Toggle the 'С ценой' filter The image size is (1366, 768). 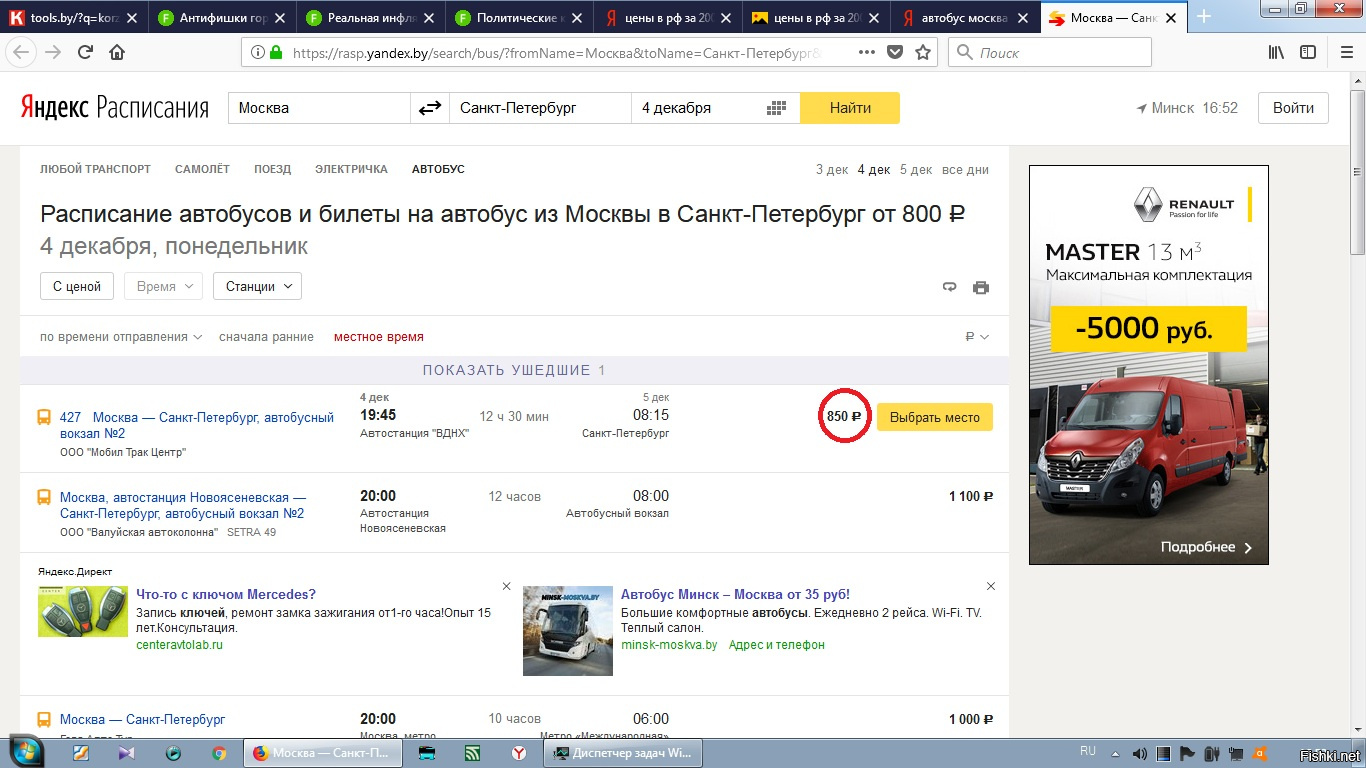coord(77,286)
